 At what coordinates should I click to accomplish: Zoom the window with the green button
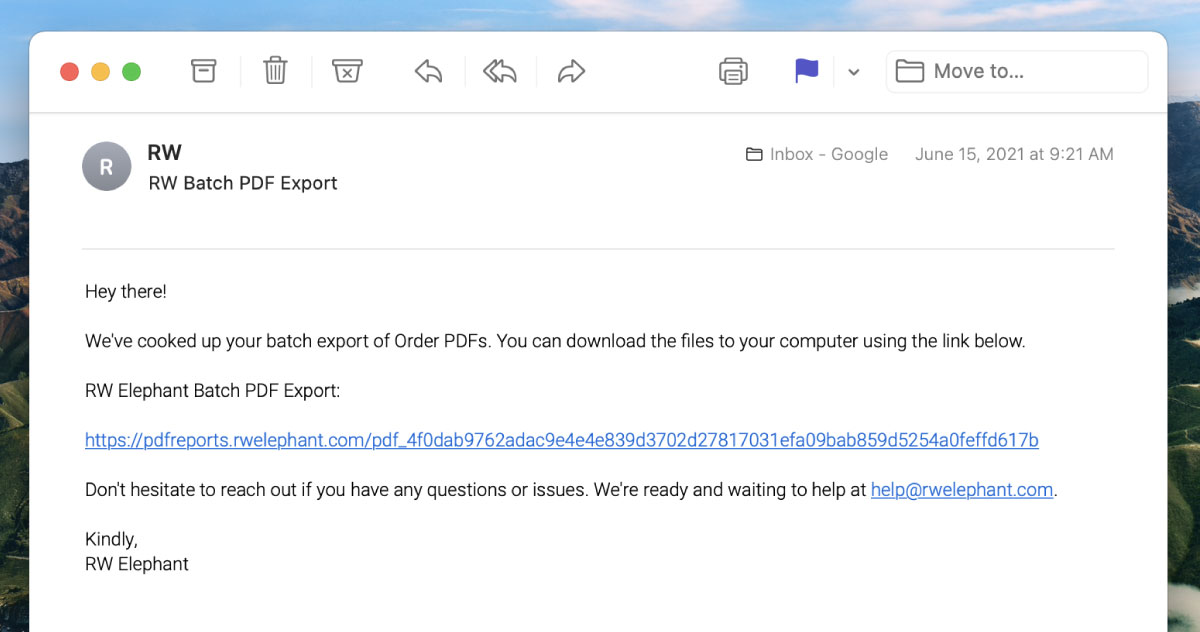[x=131, y=72]
